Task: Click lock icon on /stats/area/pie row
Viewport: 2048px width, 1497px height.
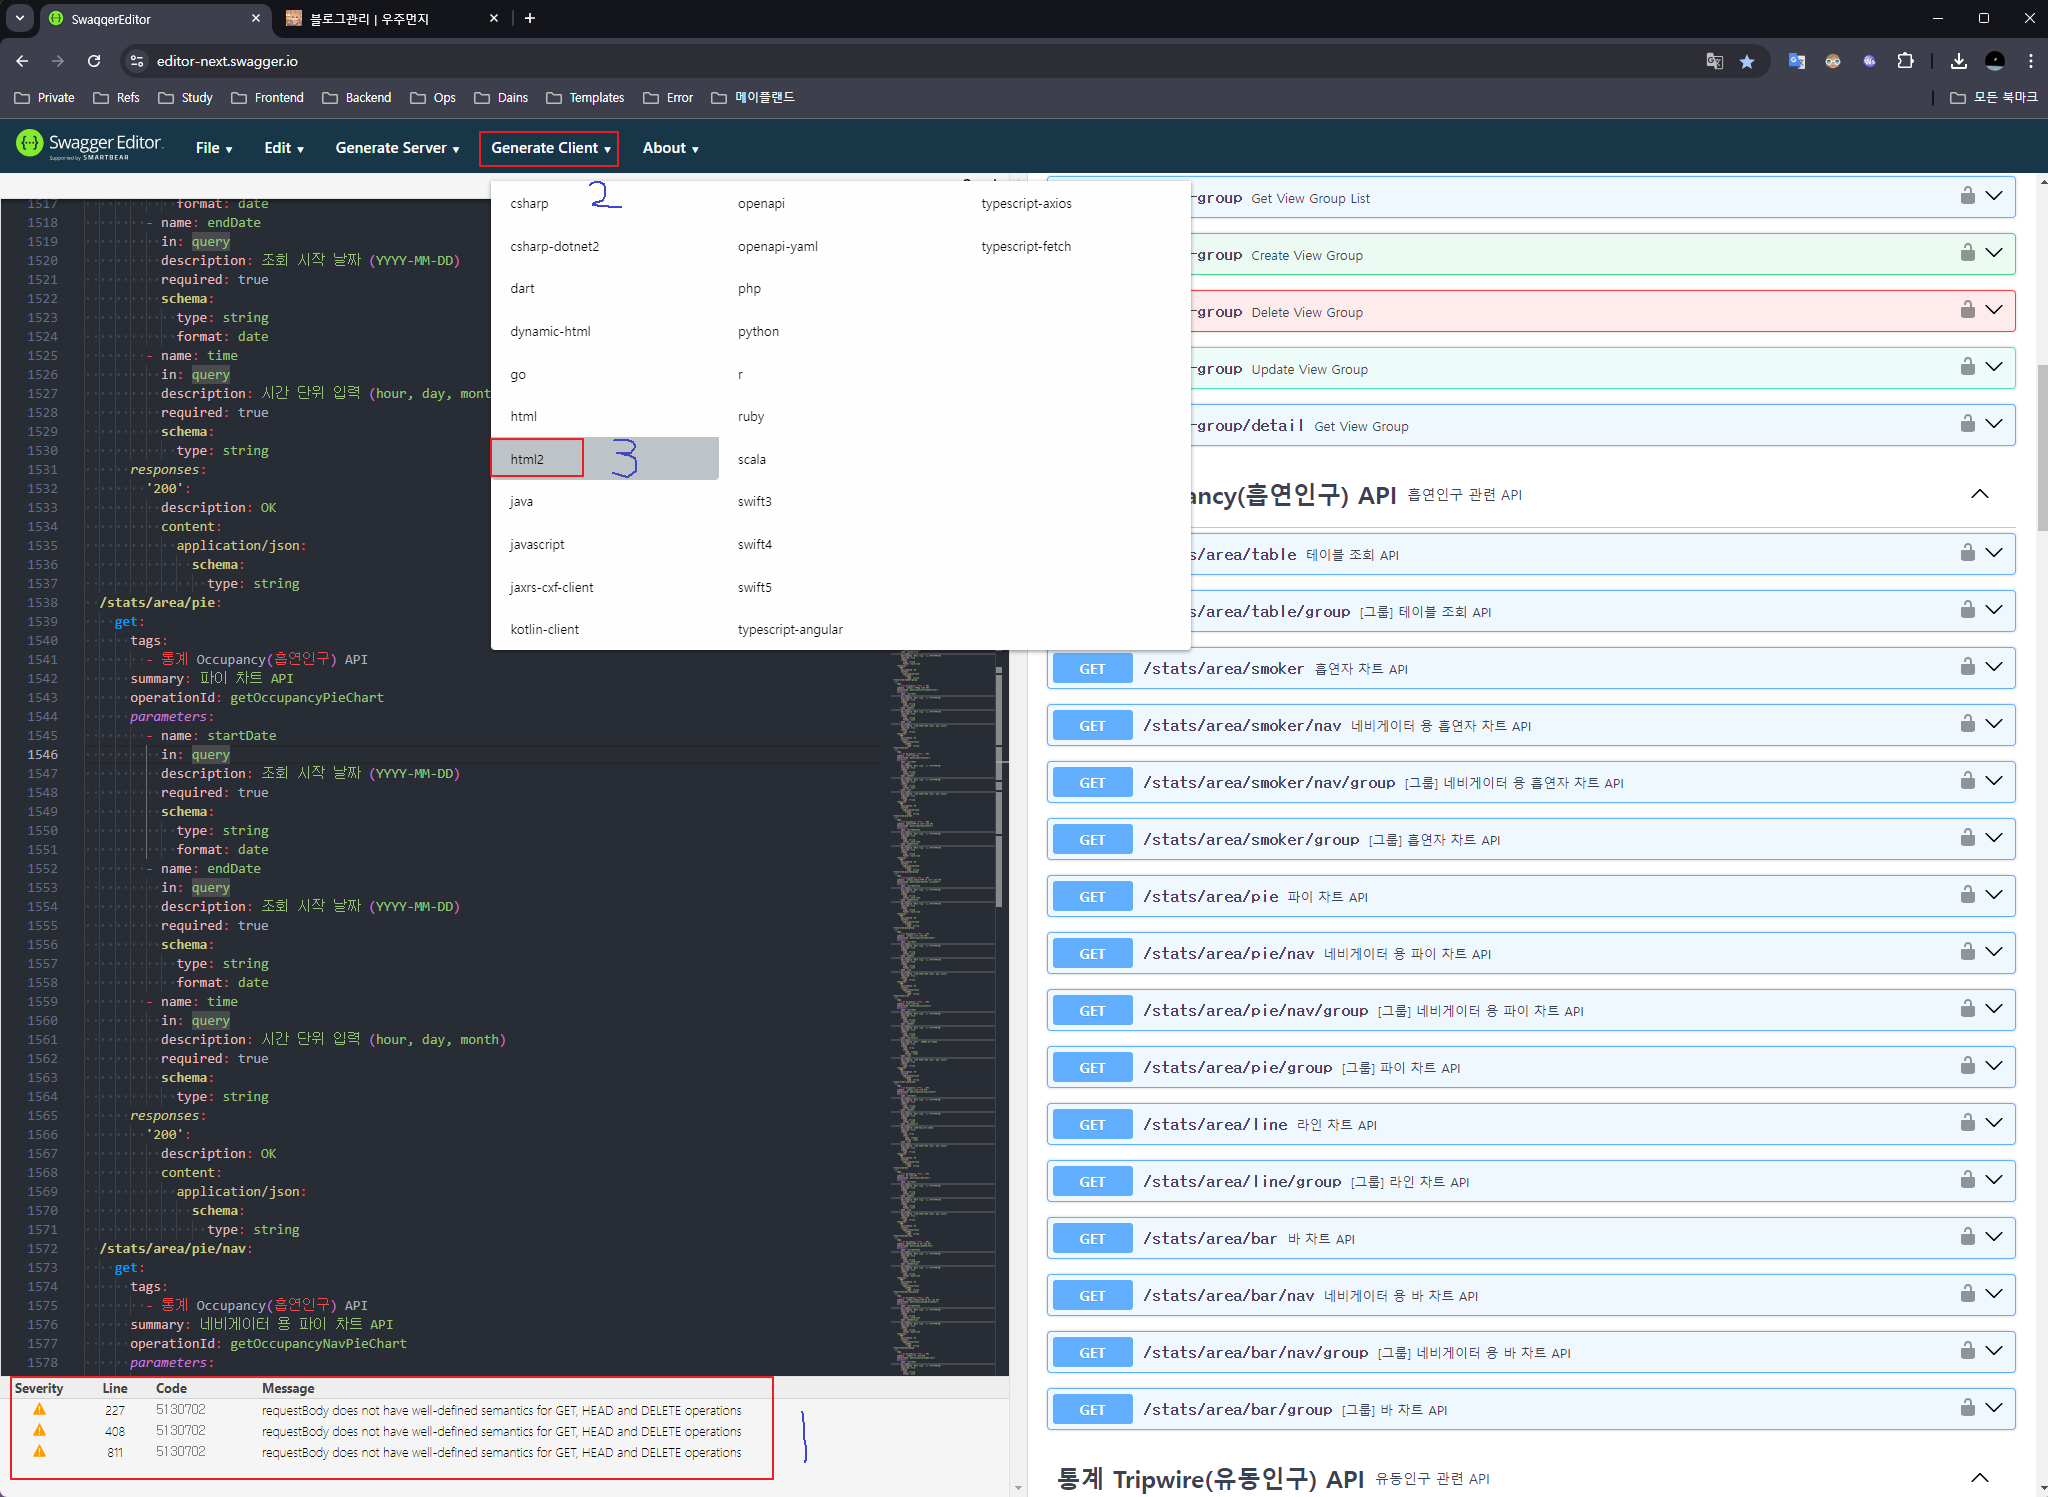Action: (x=1967, y=895)
